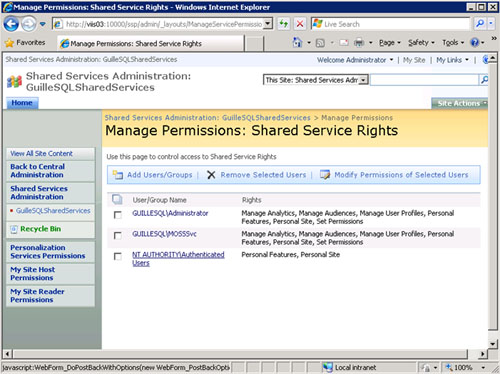Open the My Links menu

point(452,60)
